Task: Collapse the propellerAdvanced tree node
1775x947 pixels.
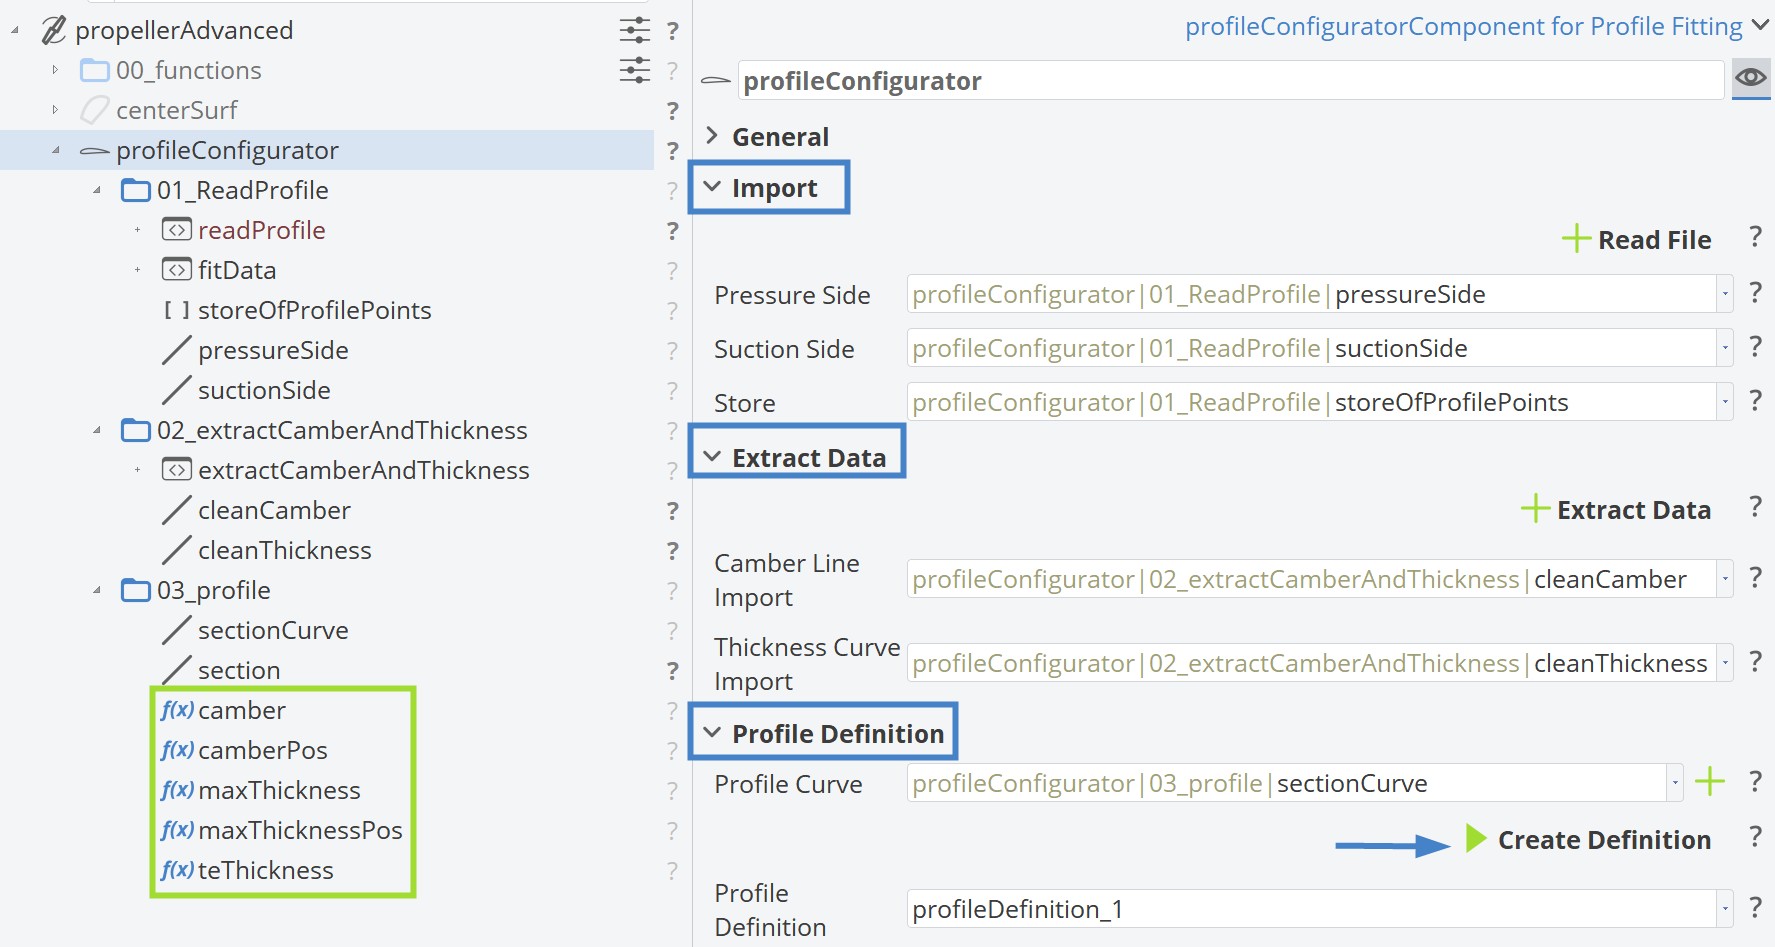Action: [15, 30]
